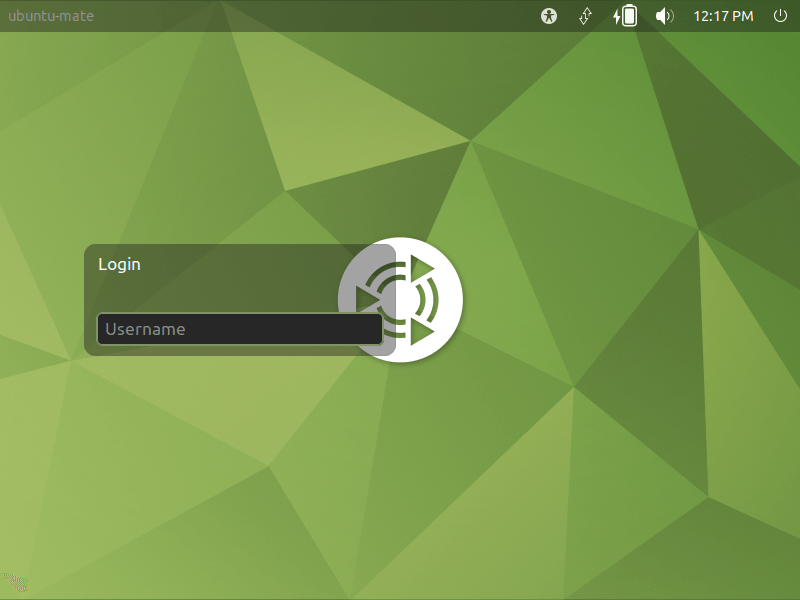Select the Login heading text

(x=119, y=265)
